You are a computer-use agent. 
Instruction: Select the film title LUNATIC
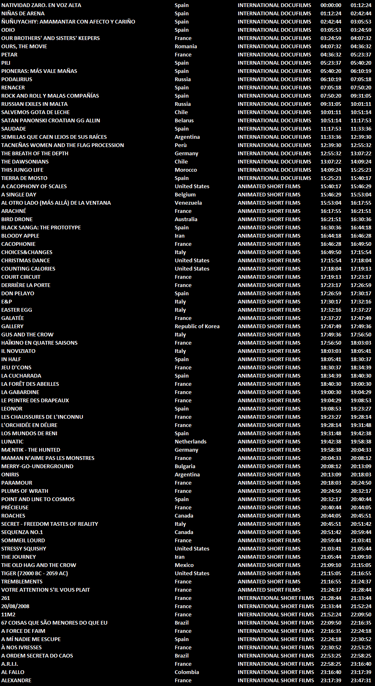point(12,441)
